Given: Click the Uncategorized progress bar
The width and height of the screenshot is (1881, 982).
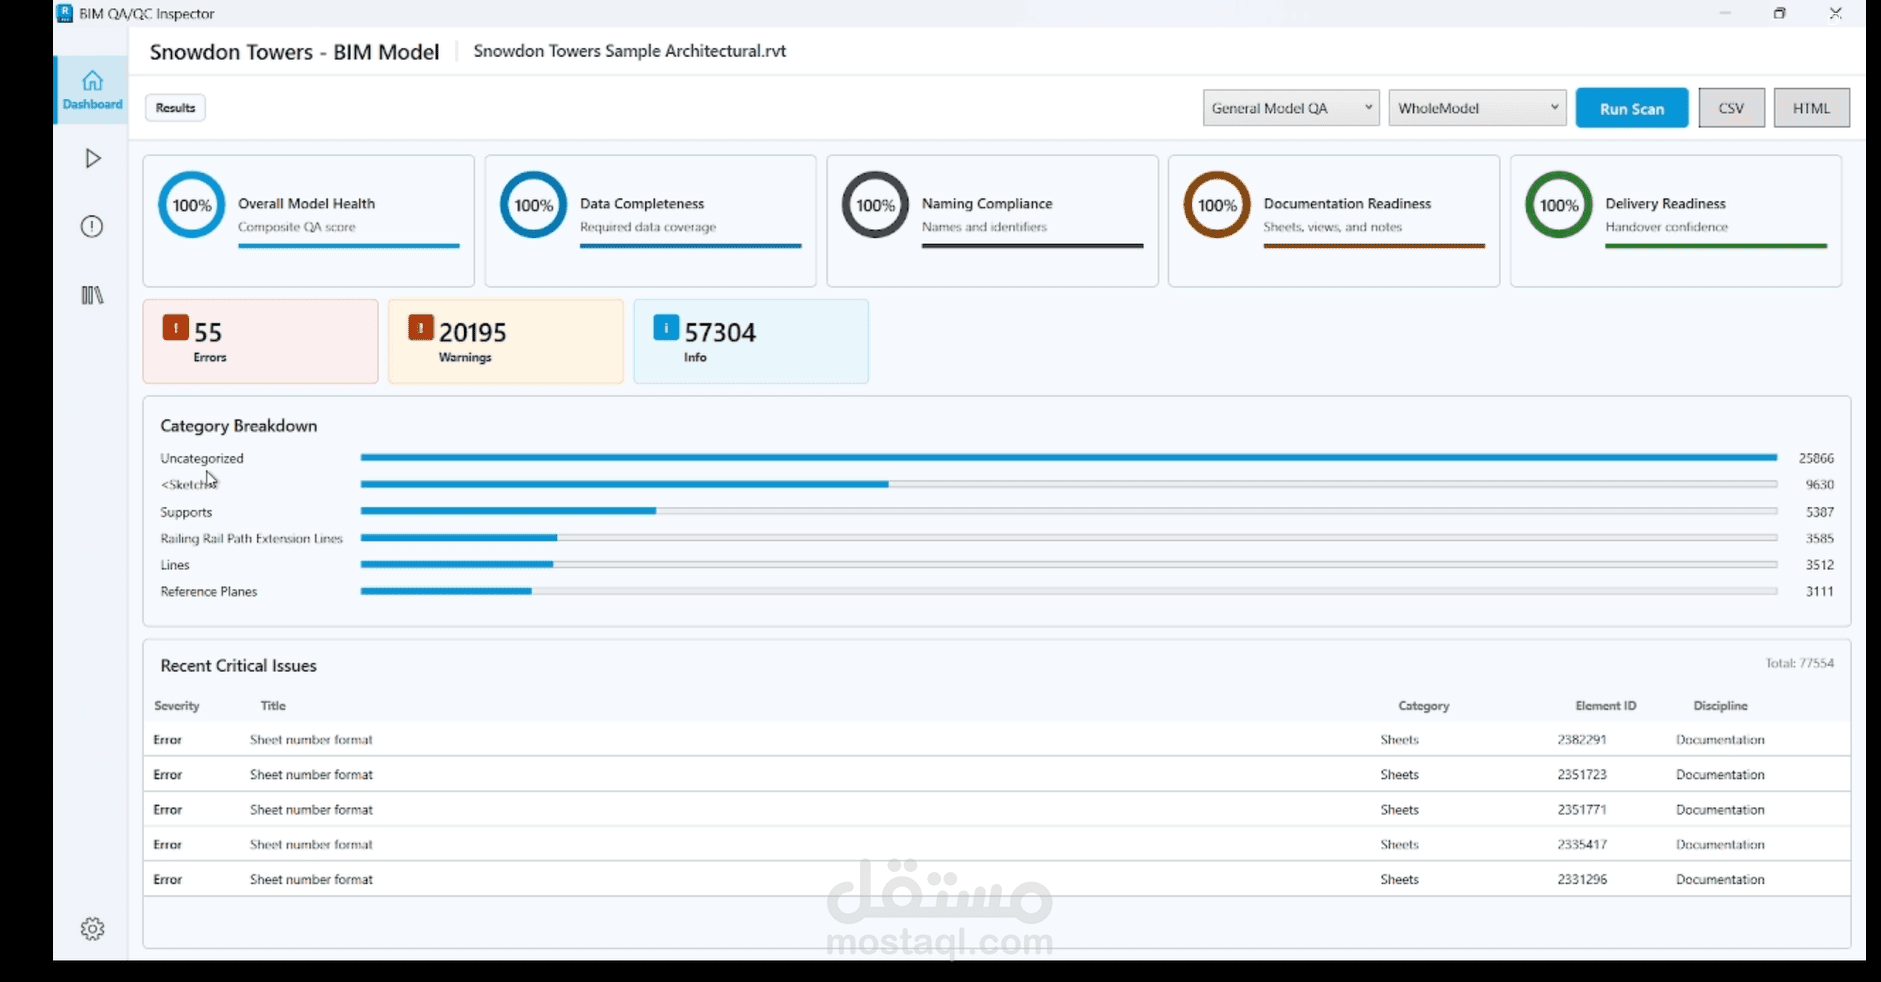Looking at the screenshot, I should pyautogui.click(x=1069, y=458).
